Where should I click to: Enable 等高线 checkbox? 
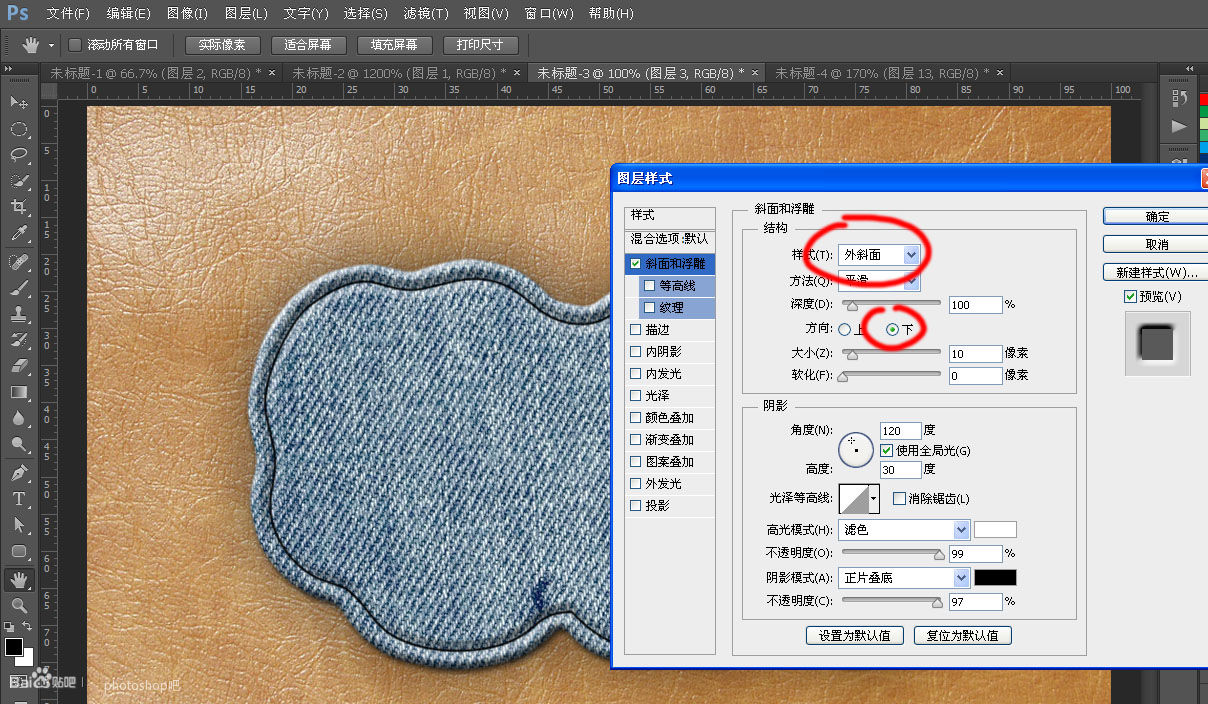[649, 286]
